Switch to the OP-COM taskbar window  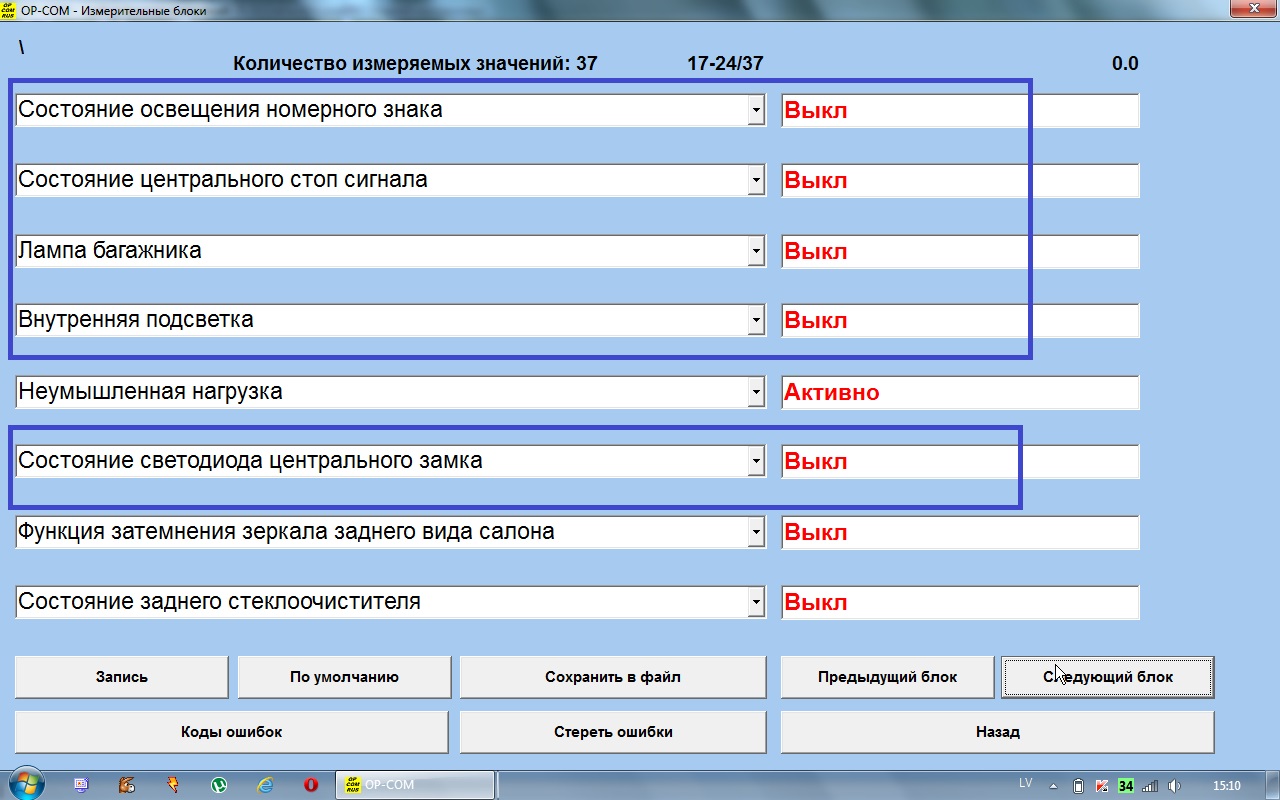click(414, 785)
